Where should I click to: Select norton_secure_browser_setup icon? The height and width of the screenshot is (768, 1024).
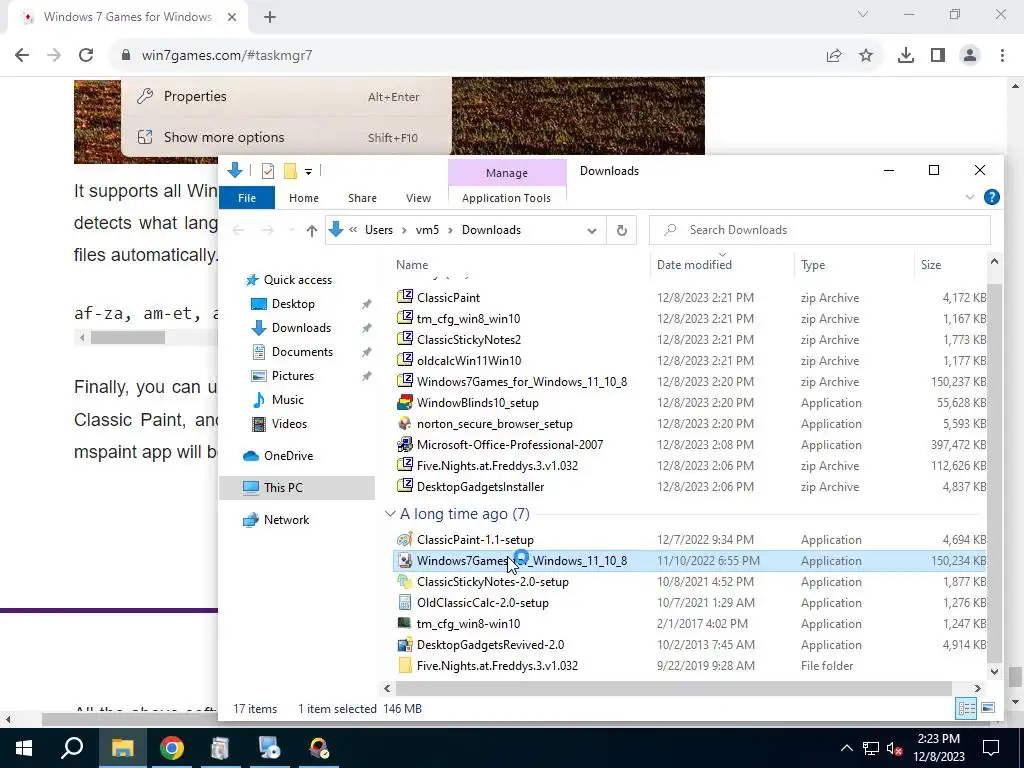405,423
